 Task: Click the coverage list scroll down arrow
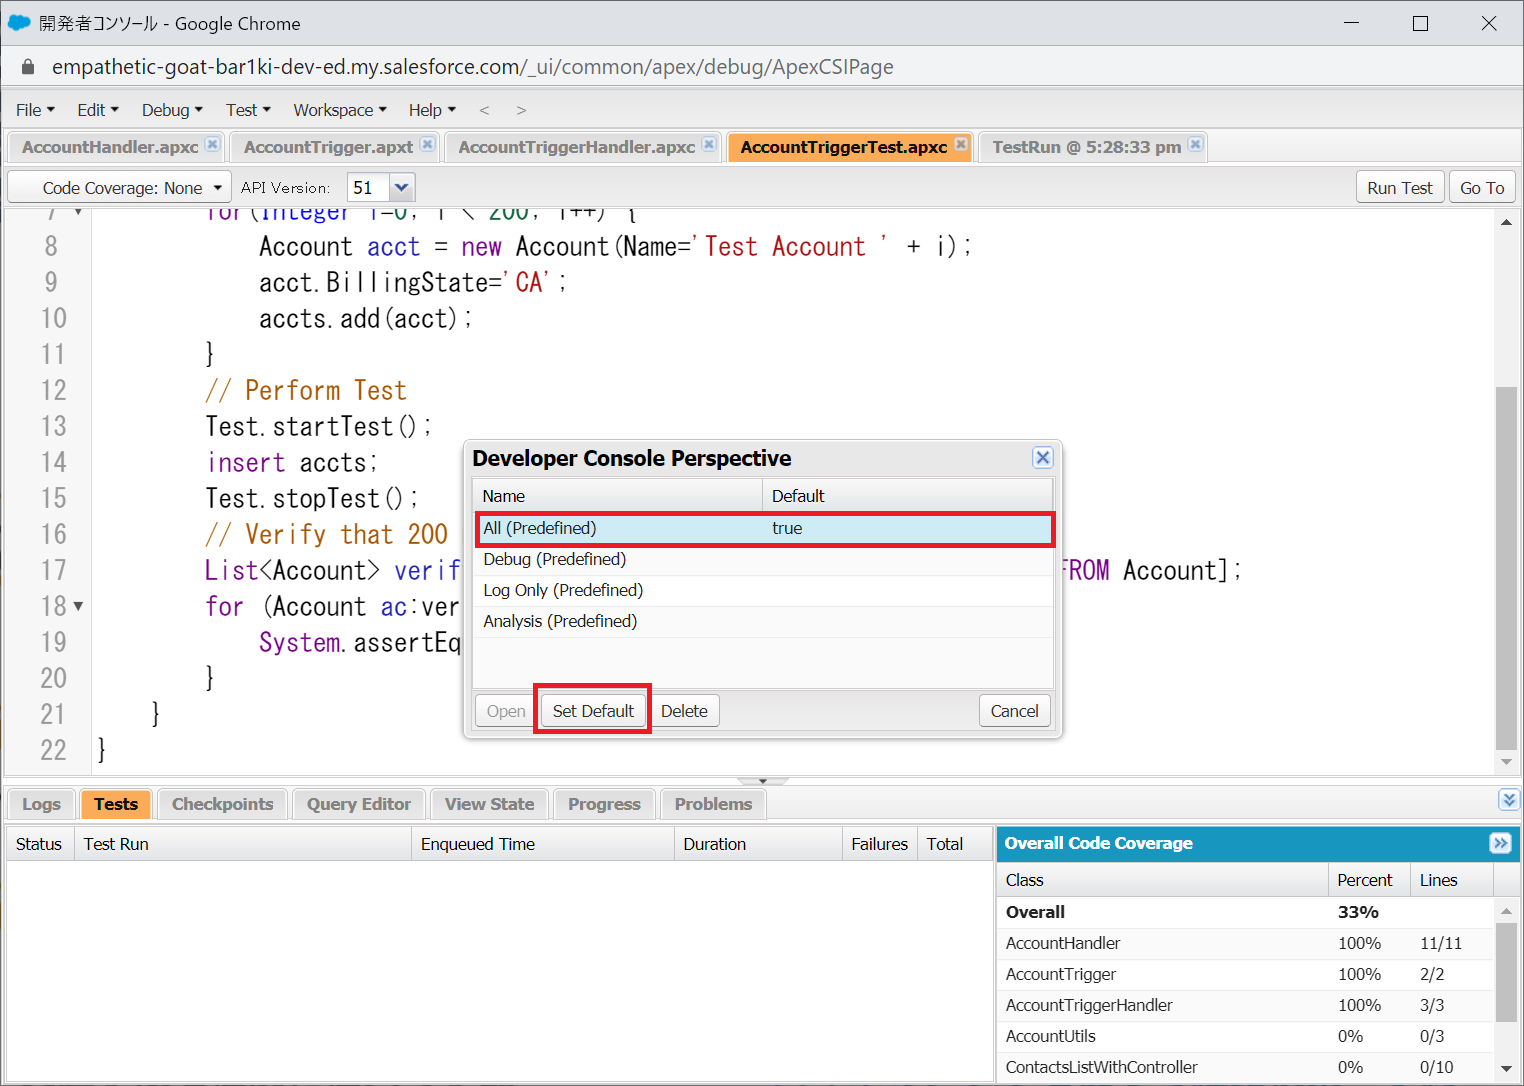click(1506, 1069)
